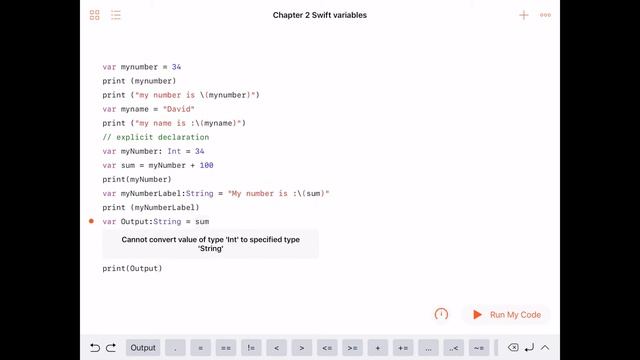Insert the <= operator key
This screenshot has width=640, height=360.
[x=327, y=348]
